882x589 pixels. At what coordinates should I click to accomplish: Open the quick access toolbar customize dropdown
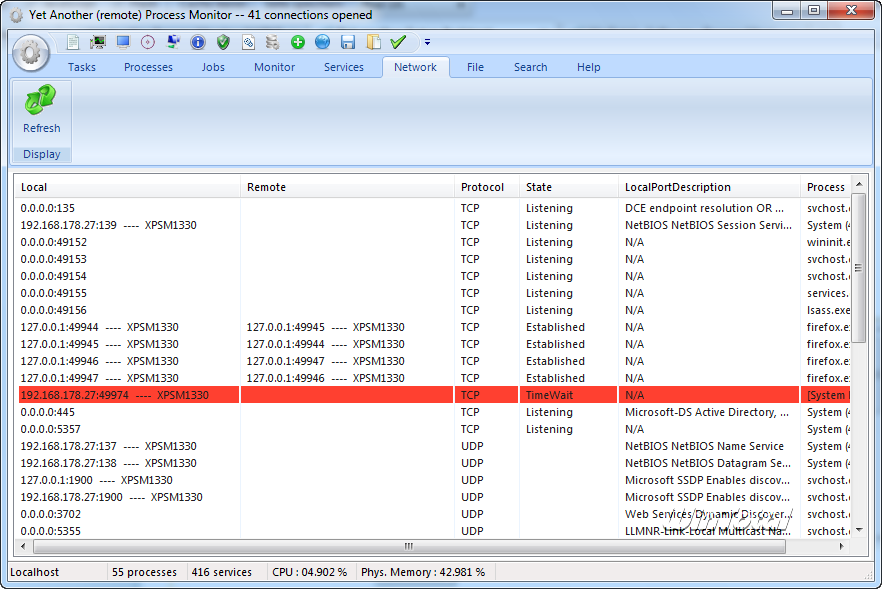coord(427,42)
